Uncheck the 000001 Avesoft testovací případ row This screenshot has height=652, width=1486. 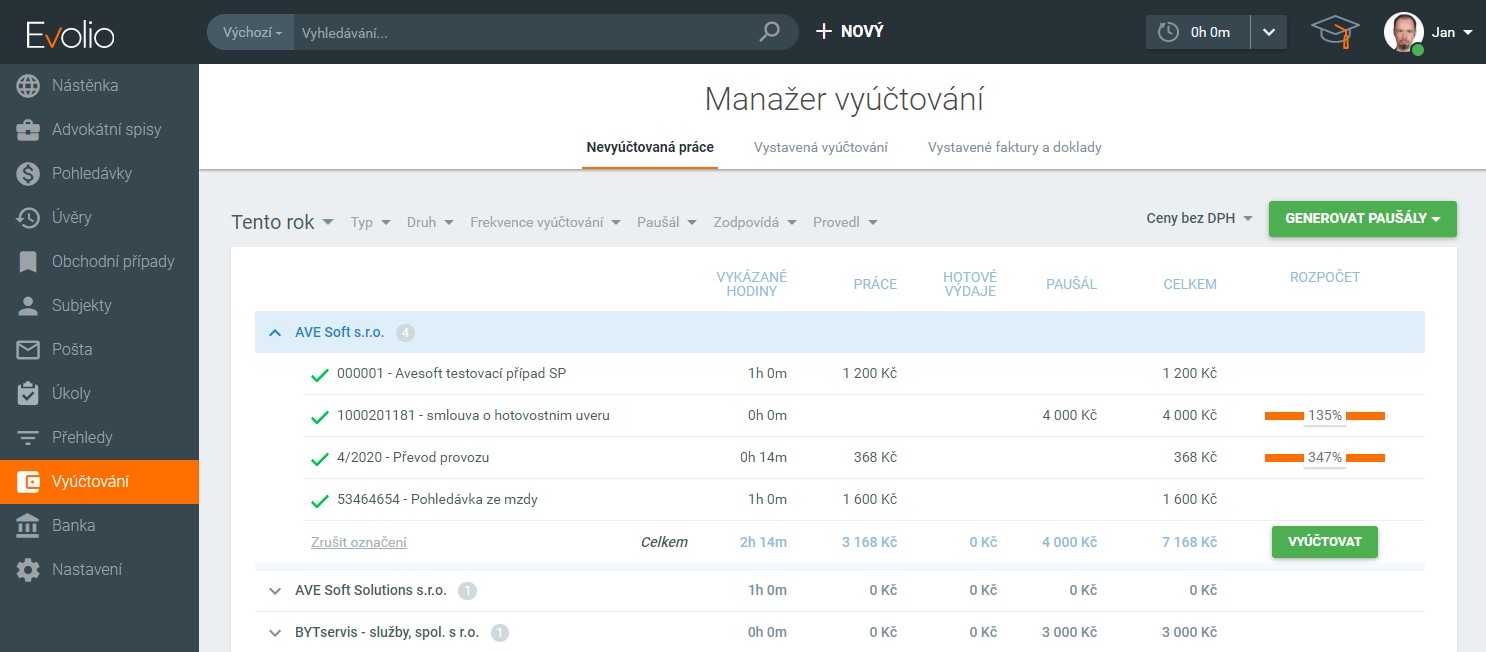coord(320,374)
